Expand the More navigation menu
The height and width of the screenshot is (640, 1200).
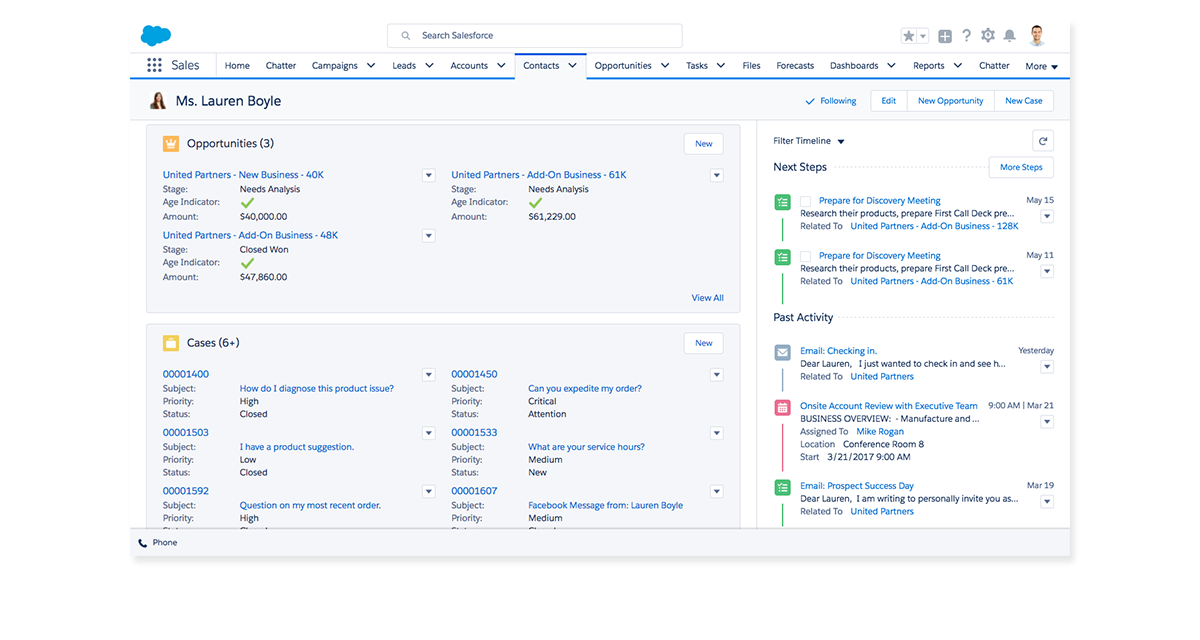coord(1041,67)
